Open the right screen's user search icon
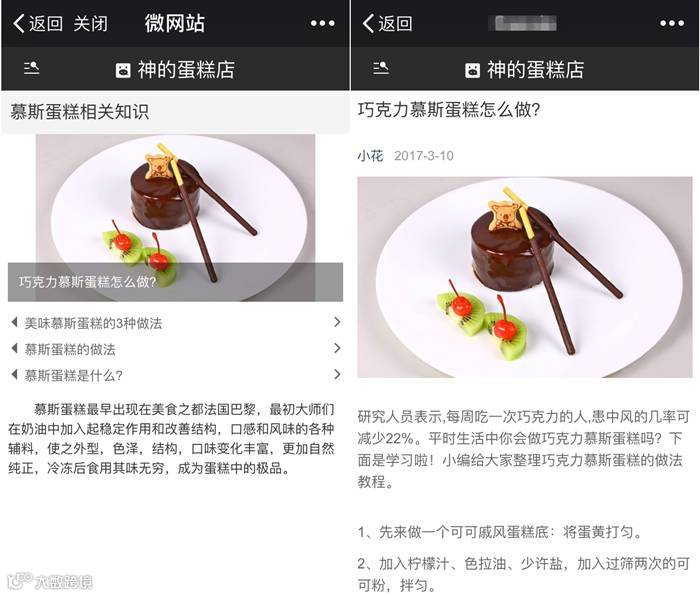700x596 pixels. click(381, 68)
